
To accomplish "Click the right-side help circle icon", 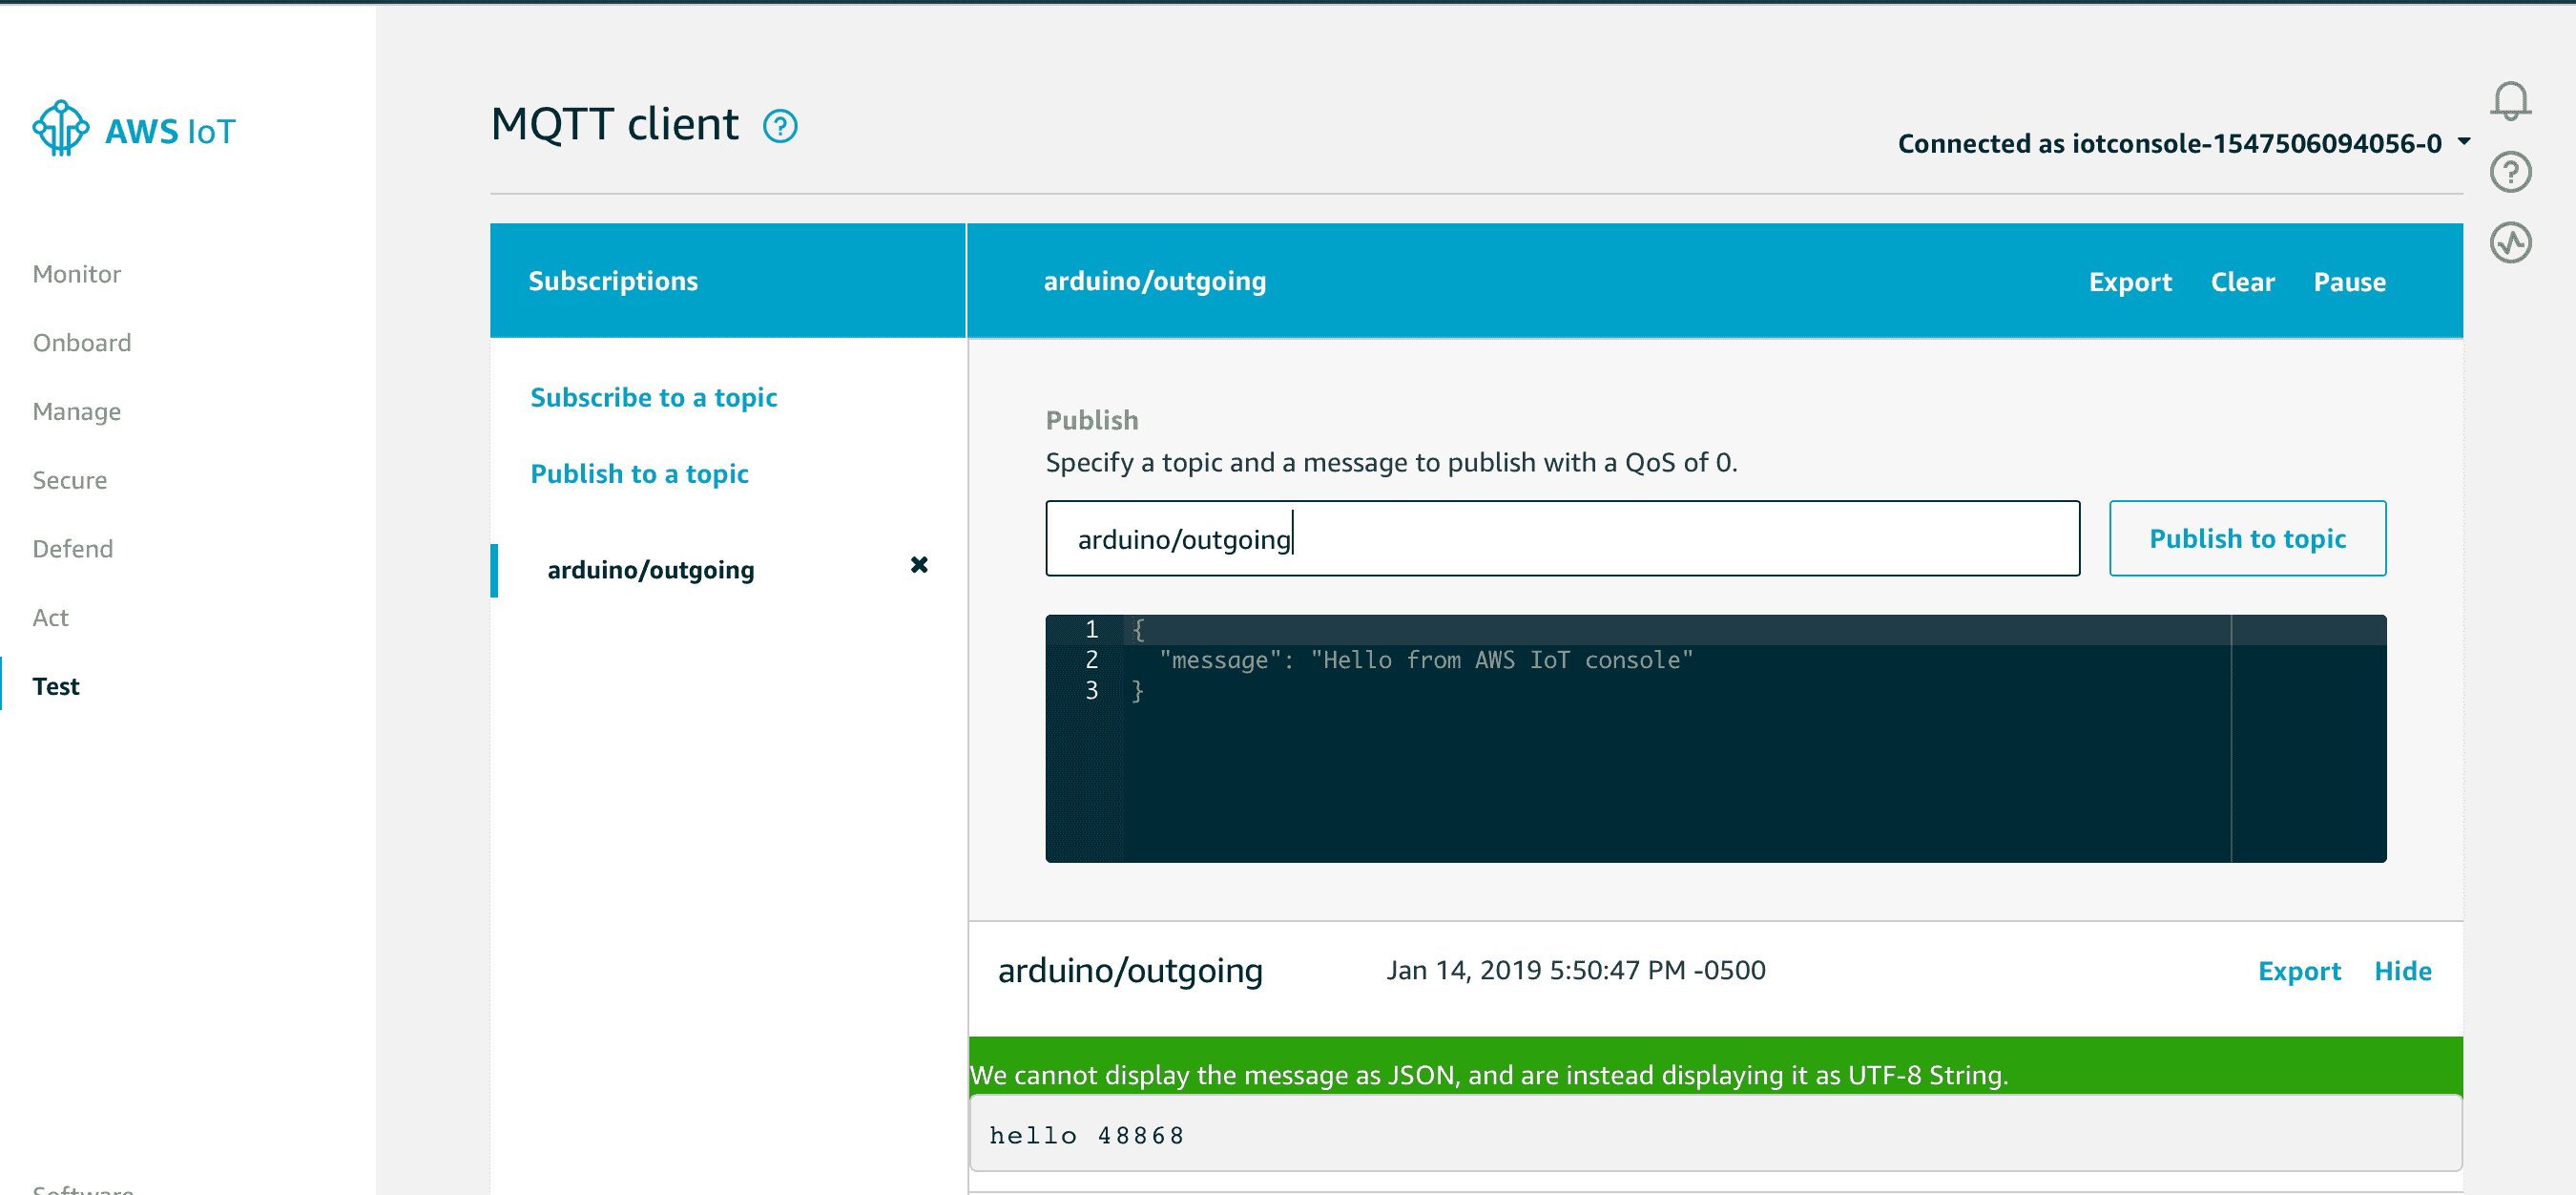I will 2509,172.
